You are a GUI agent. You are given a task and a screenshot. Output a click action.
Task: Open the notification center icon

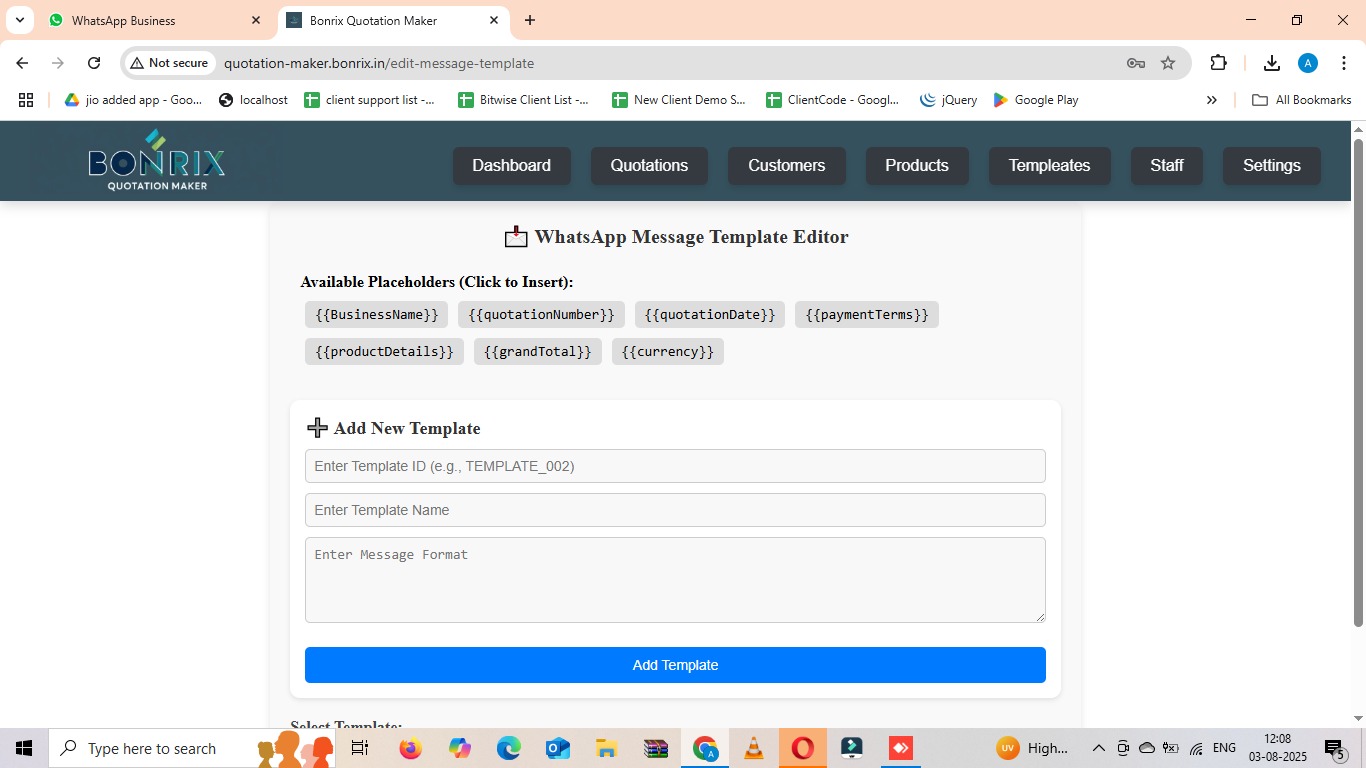point(1334,748)
